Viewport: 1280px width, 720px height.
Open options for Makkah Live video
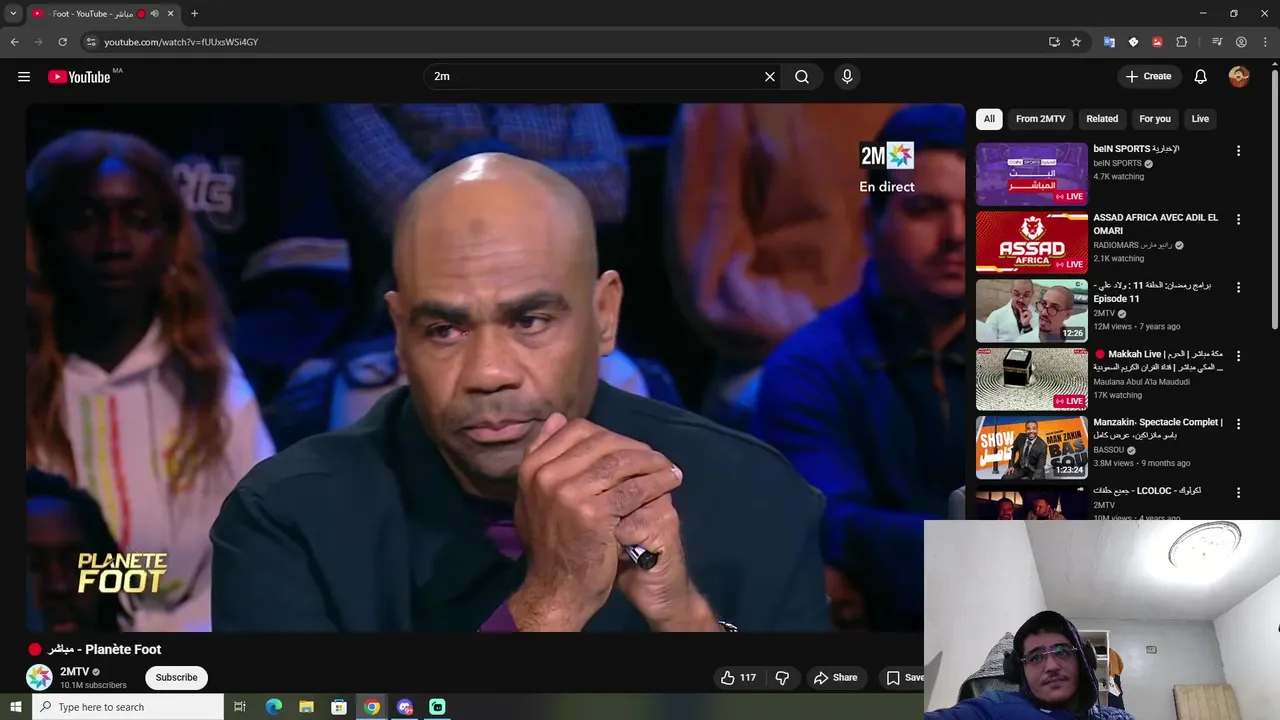click(1238, 356)
